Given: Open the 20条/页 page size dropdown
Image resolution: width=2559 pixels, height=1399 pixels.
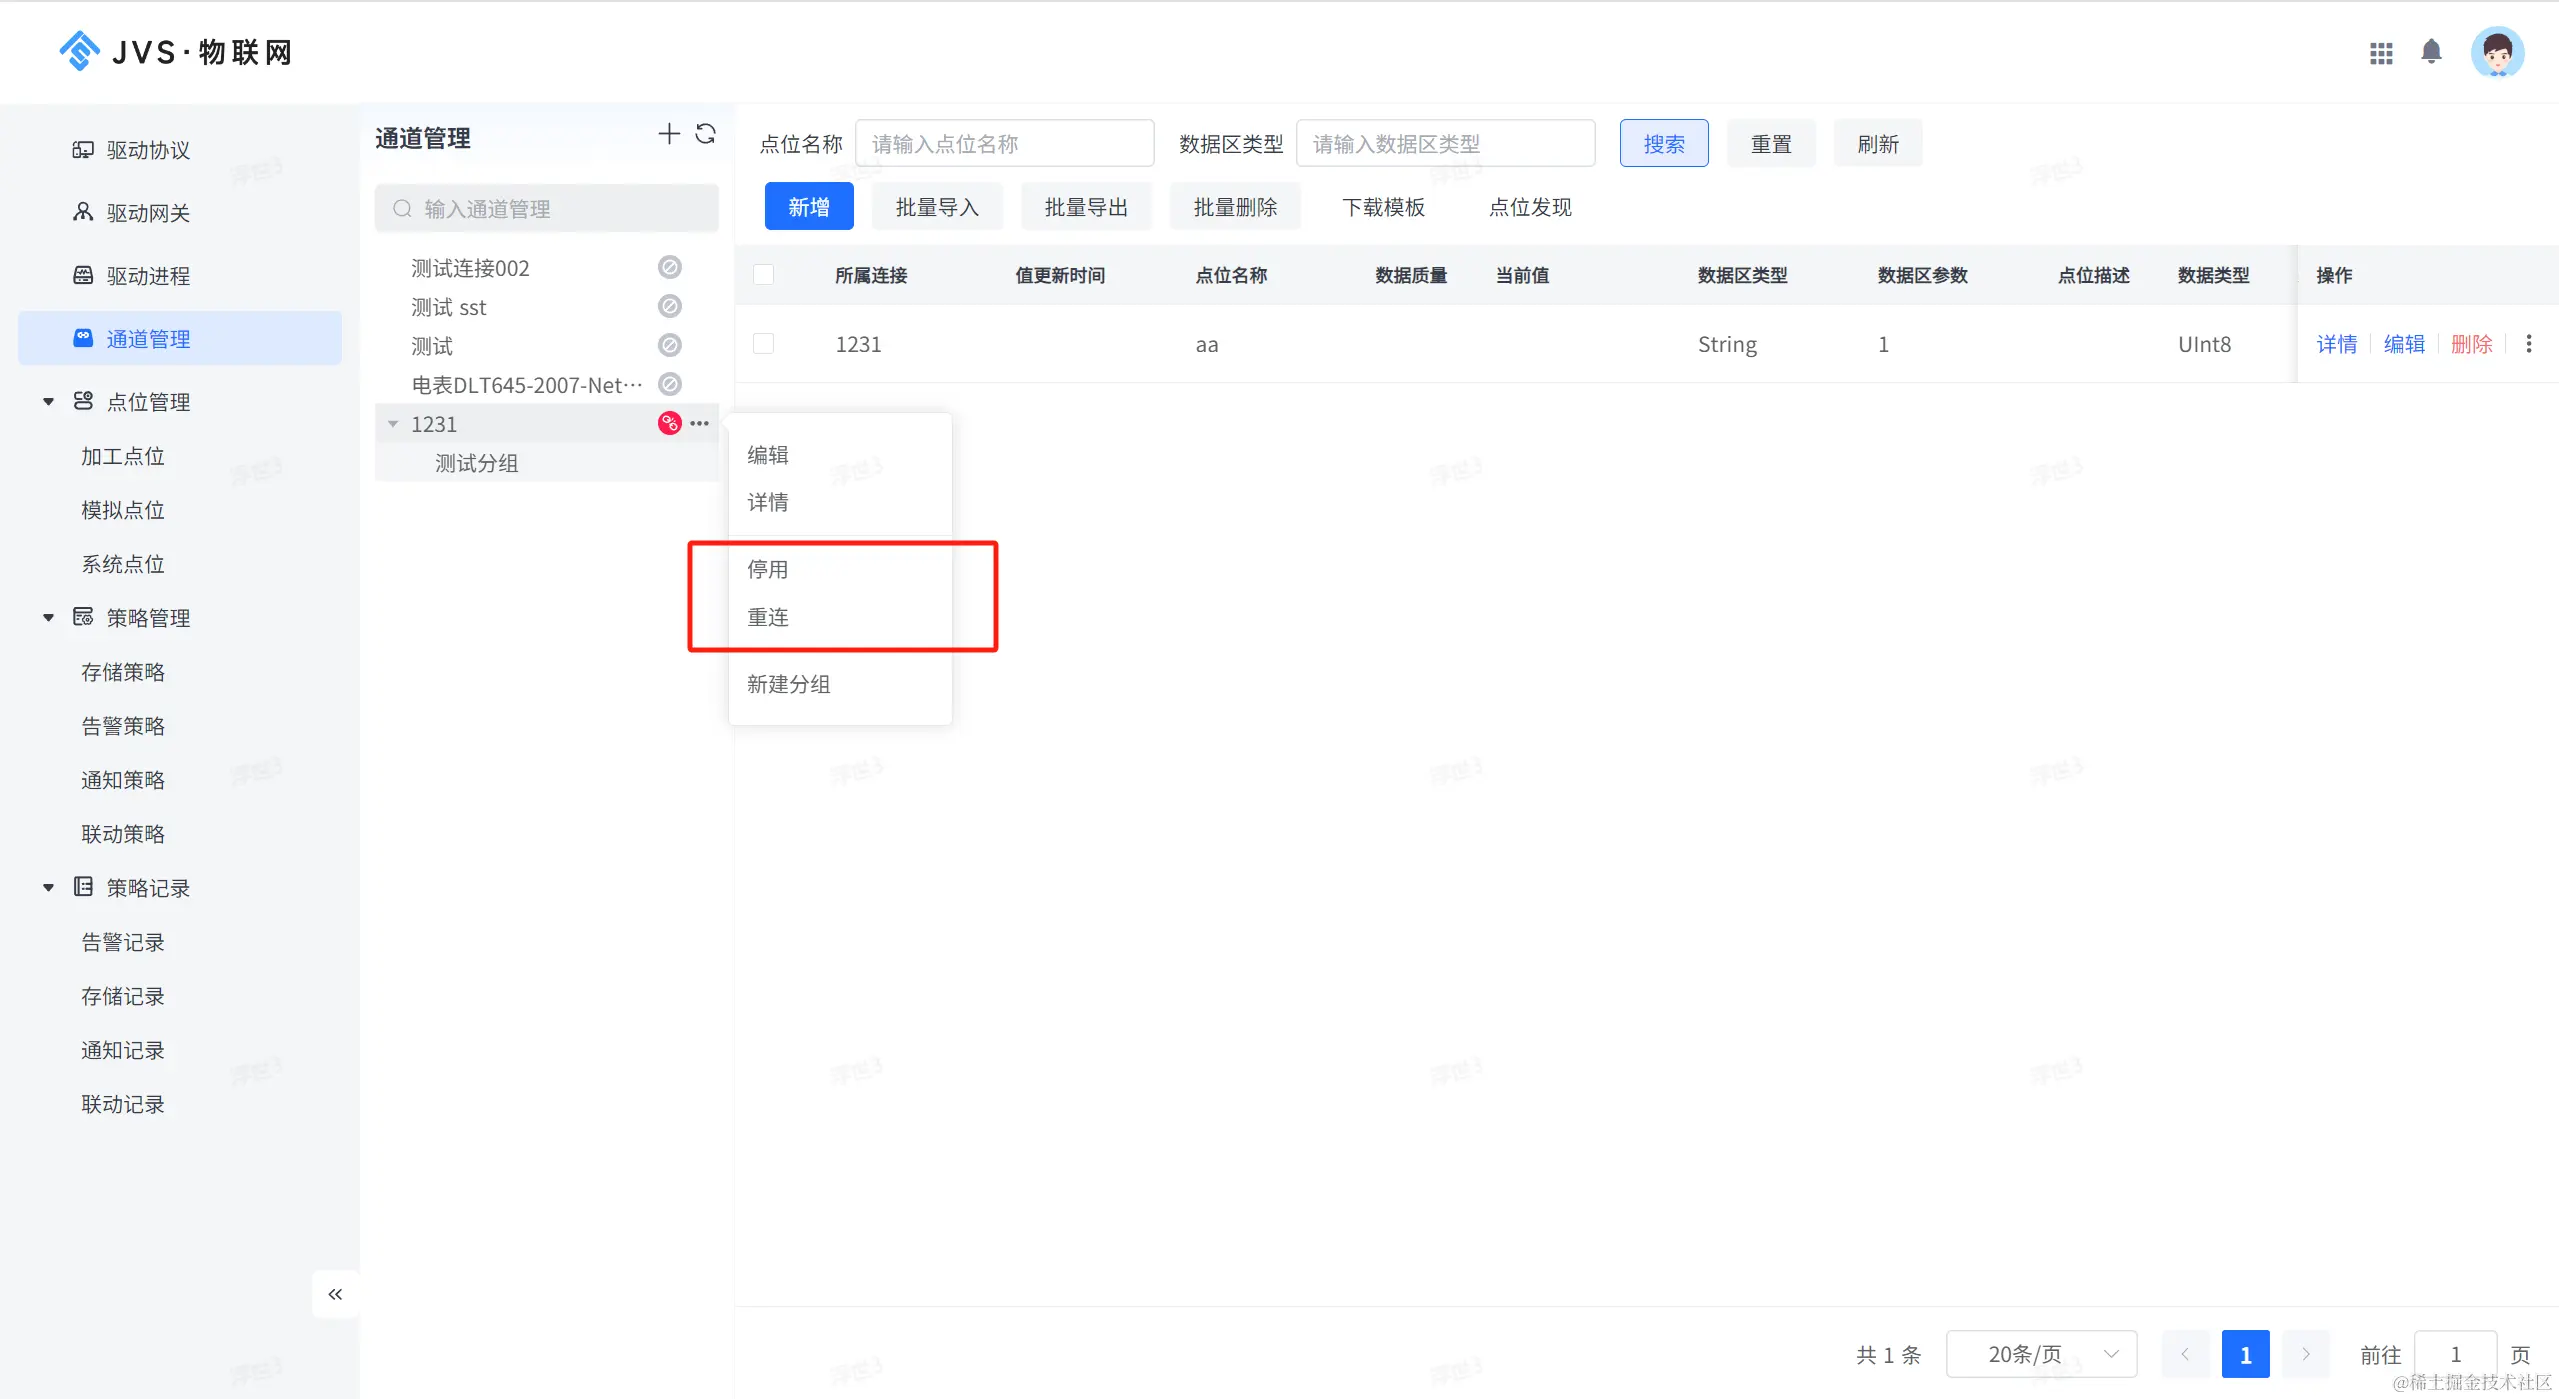Looking at the screenshot, I should click(x=2040, y=1354).
